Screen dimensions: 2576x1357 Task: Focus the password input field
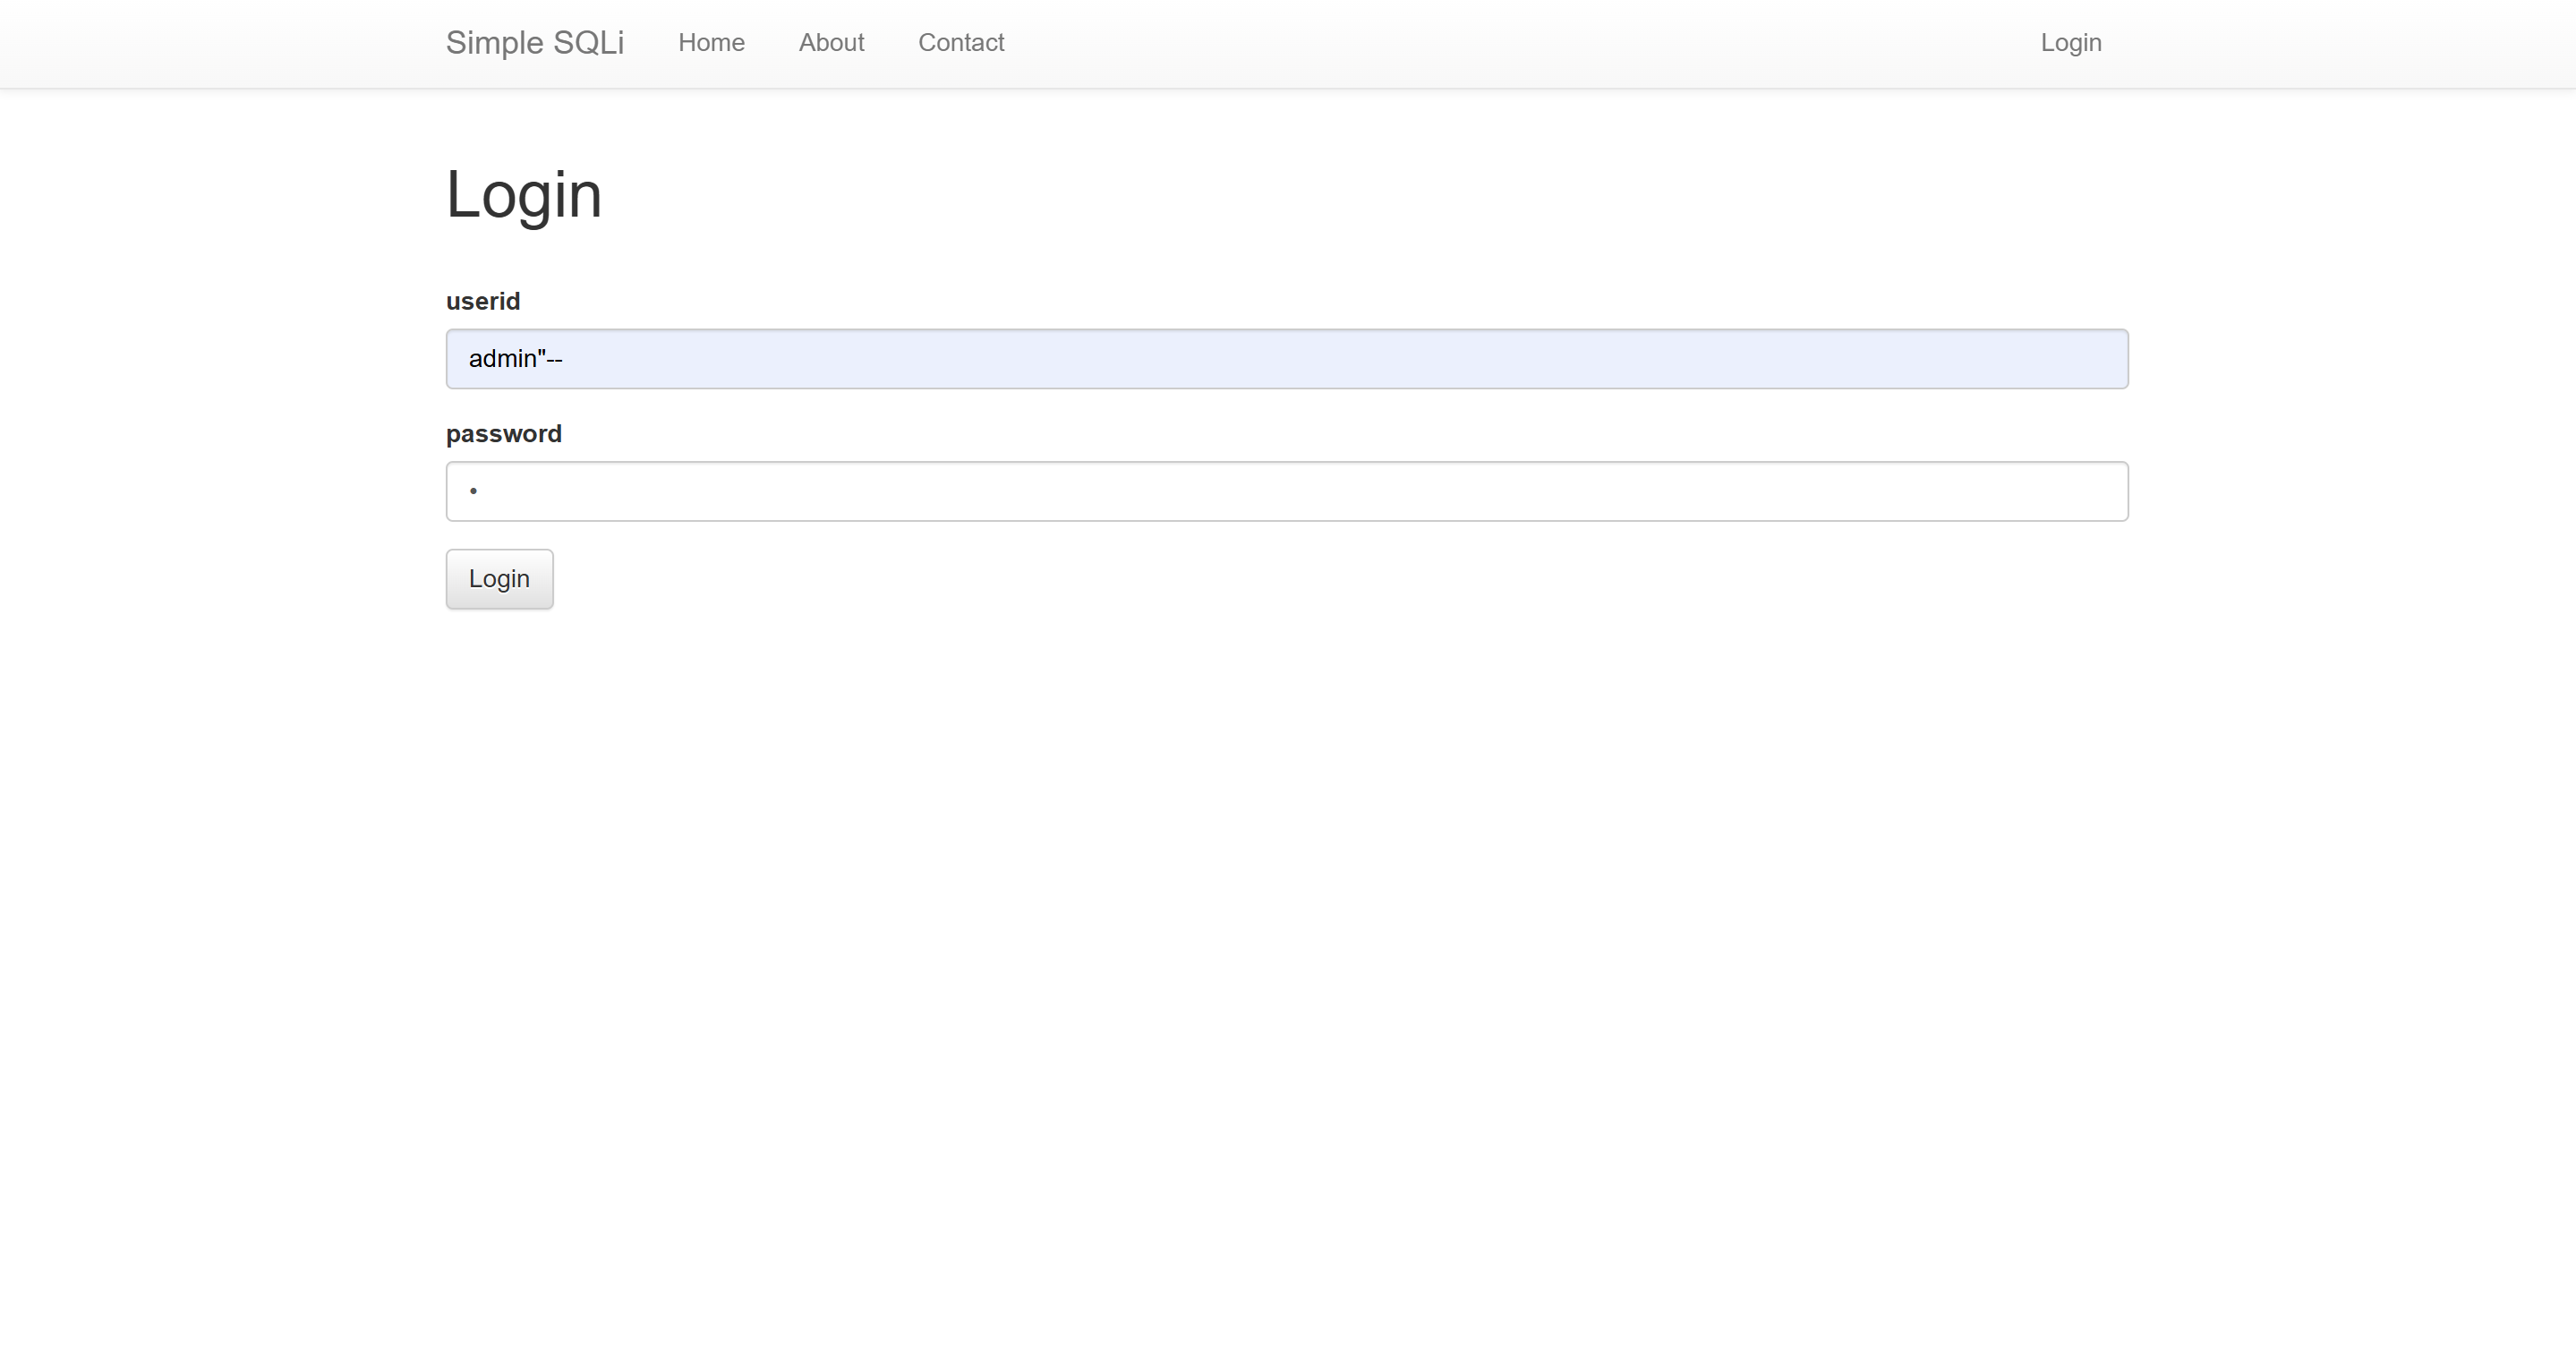(1287, 491)
